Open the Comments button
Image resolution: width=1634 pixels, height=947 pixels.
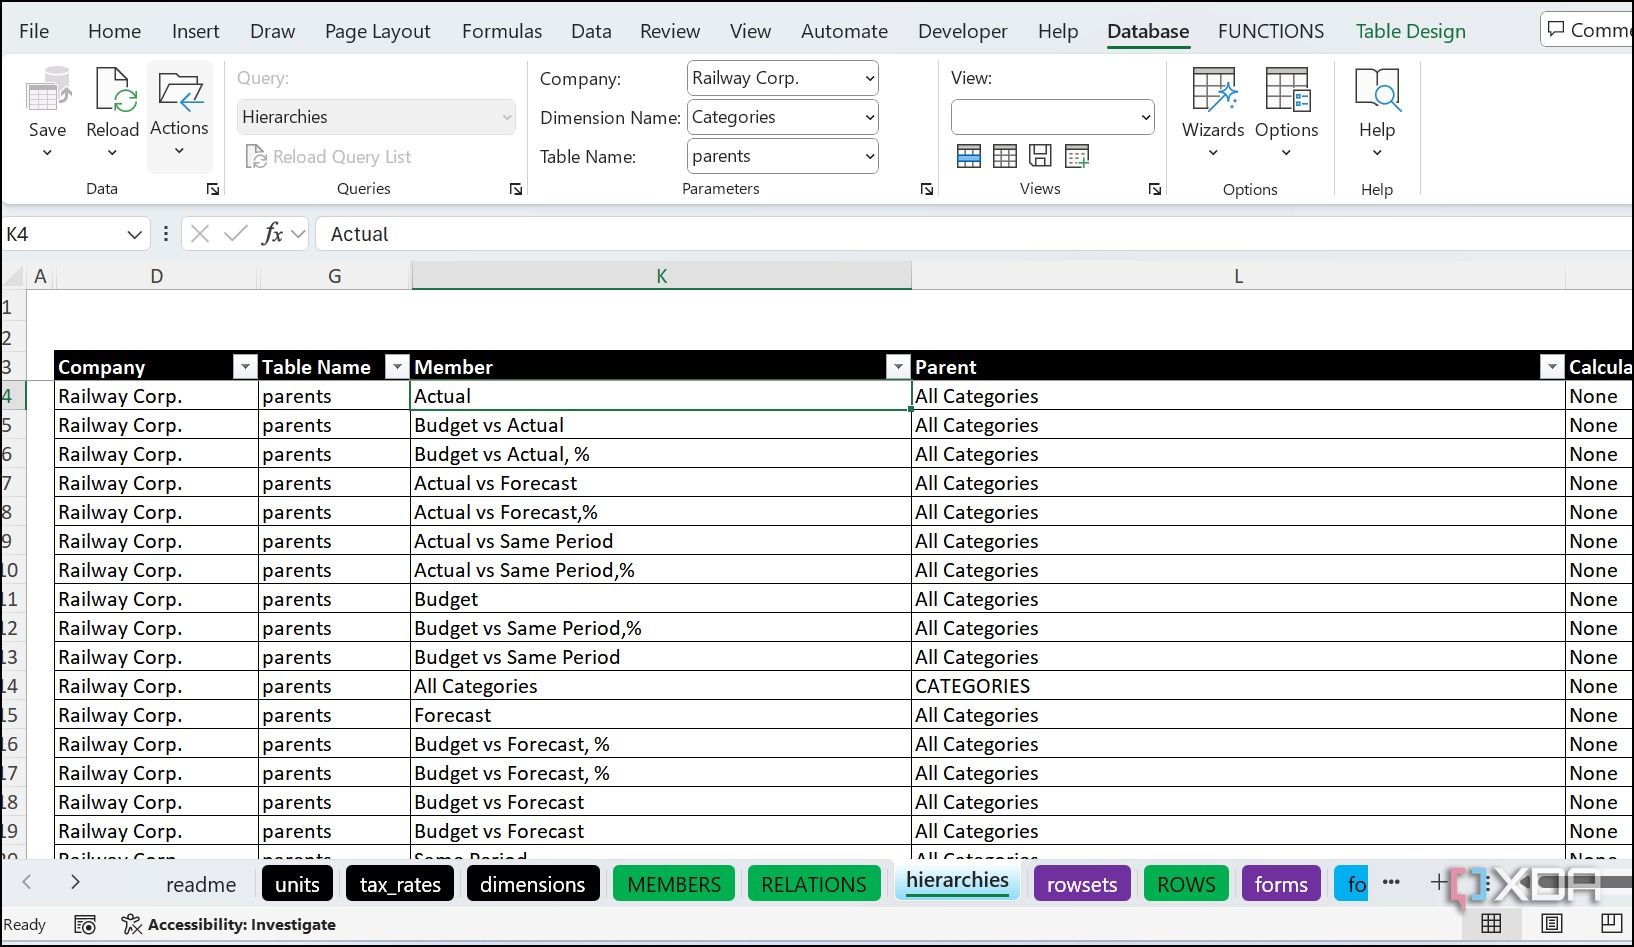tap(1587, 30)
